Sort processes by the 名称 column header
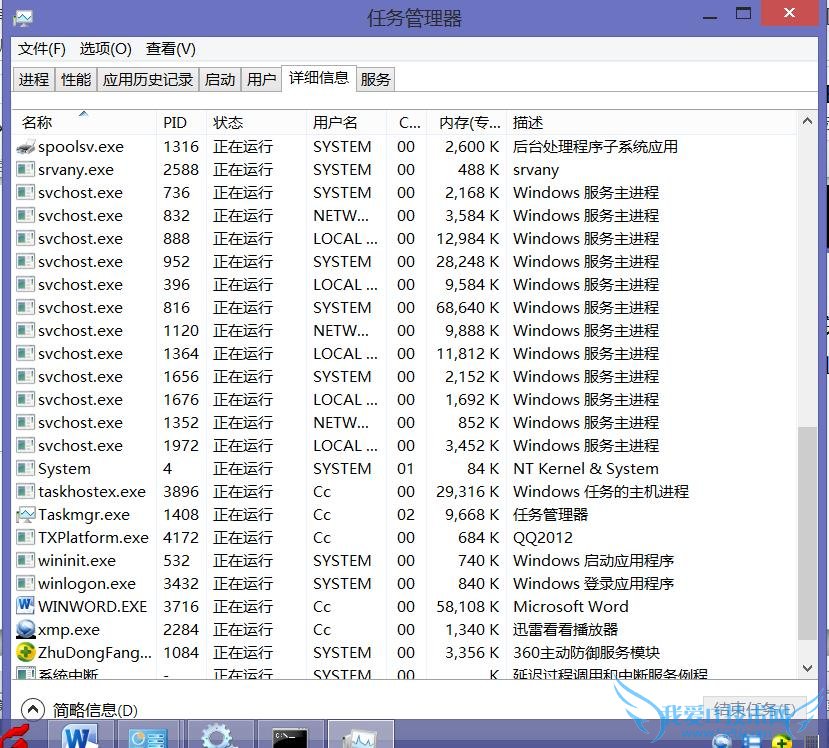829x748 pixels. coord(38,122)
